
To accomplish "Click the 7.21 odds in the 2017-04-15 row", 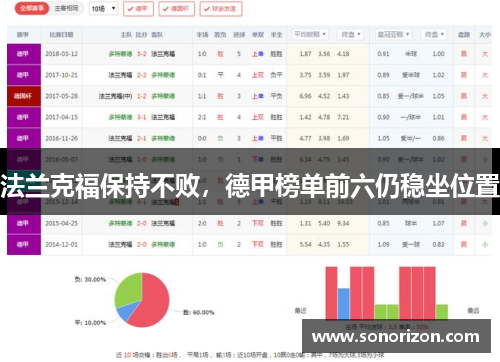I will click(343, 117).
